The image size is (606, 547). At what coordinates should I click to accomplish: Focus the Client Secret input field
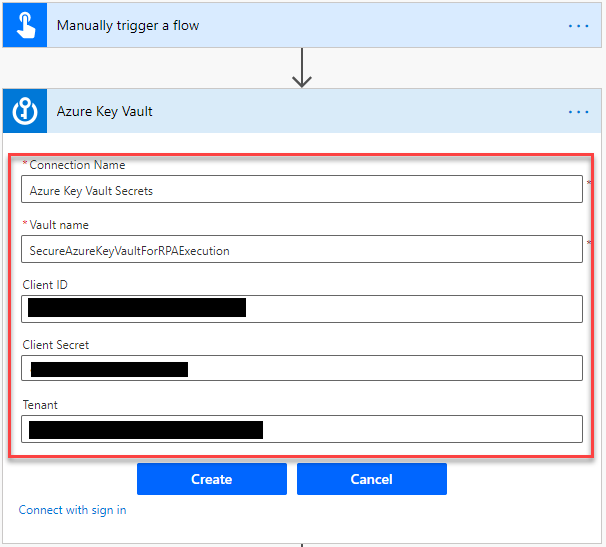[302, 368]
